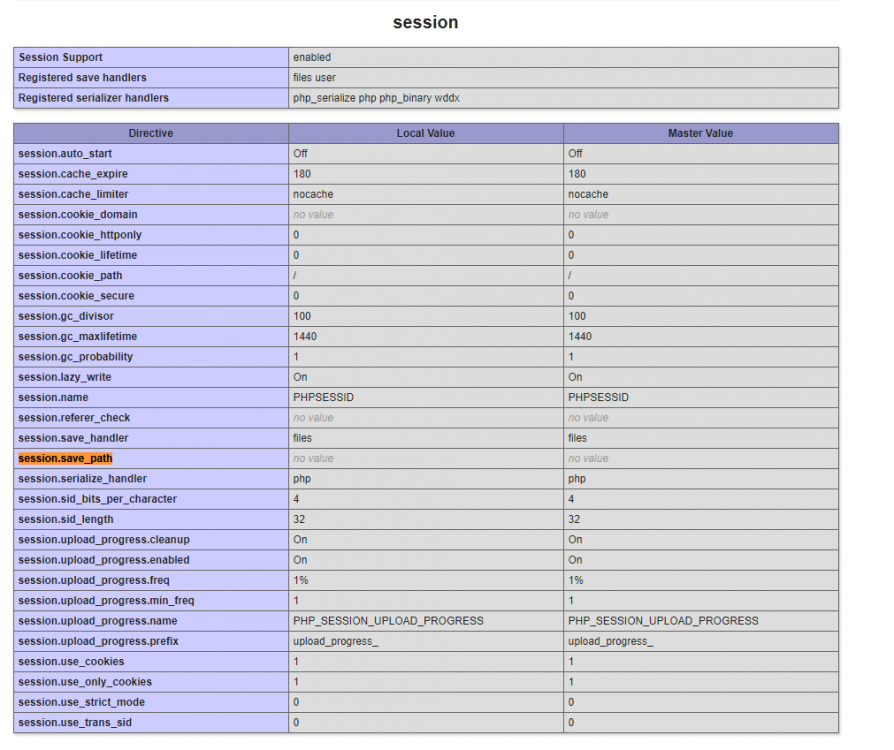
Task: Click local value of session.upload_progress.prefix
Action: [x=335, y=641]
